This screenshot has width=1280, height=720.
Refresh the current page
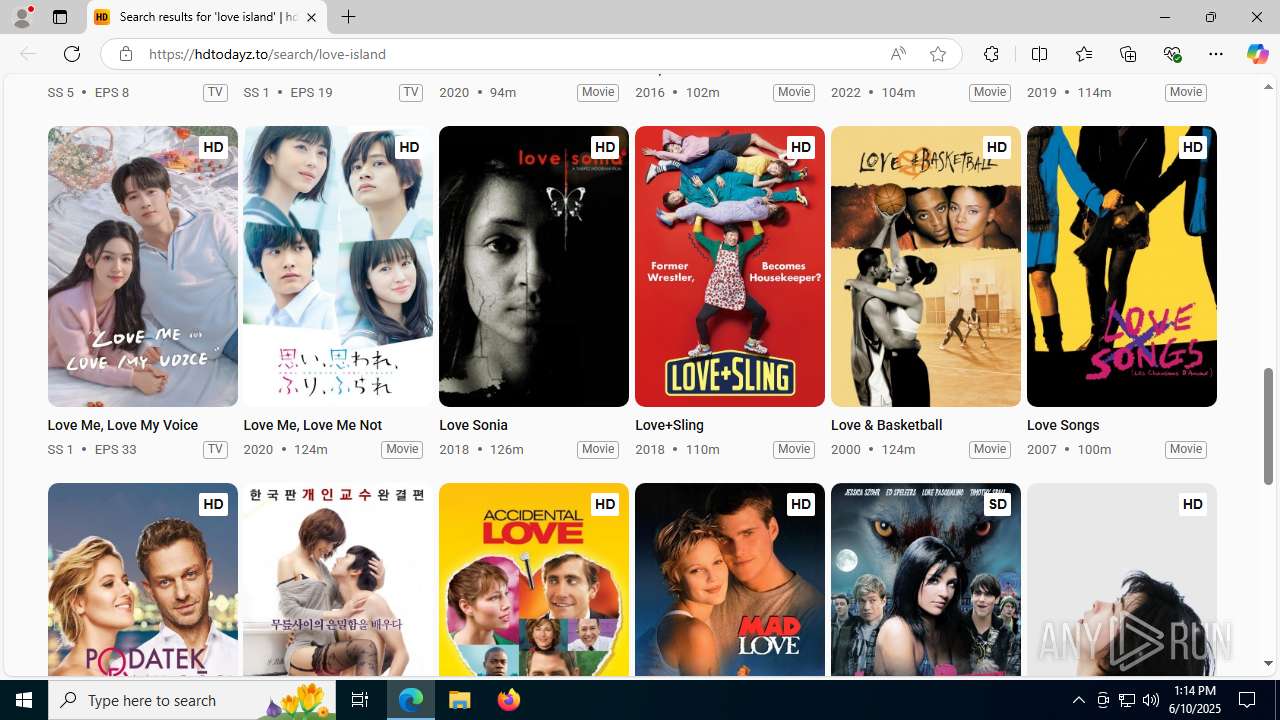pyautogui.click(x=72, y=54)
